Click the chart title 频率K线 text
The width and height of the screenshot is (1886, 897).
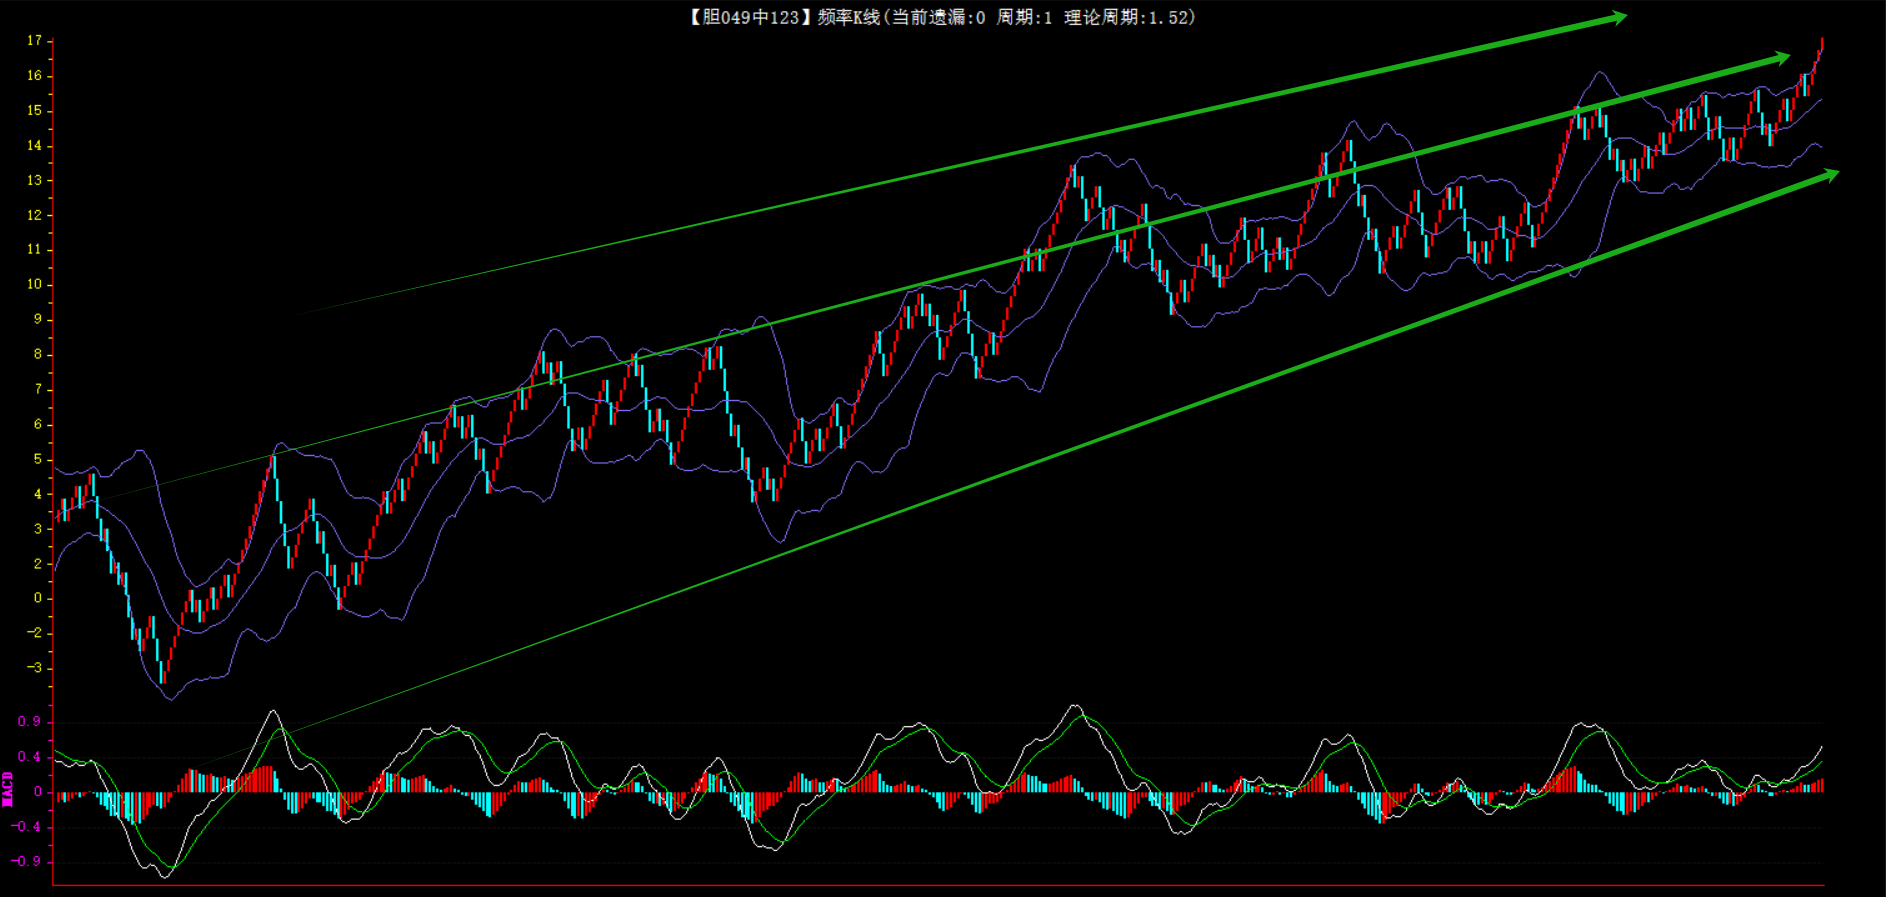point(849,17)
